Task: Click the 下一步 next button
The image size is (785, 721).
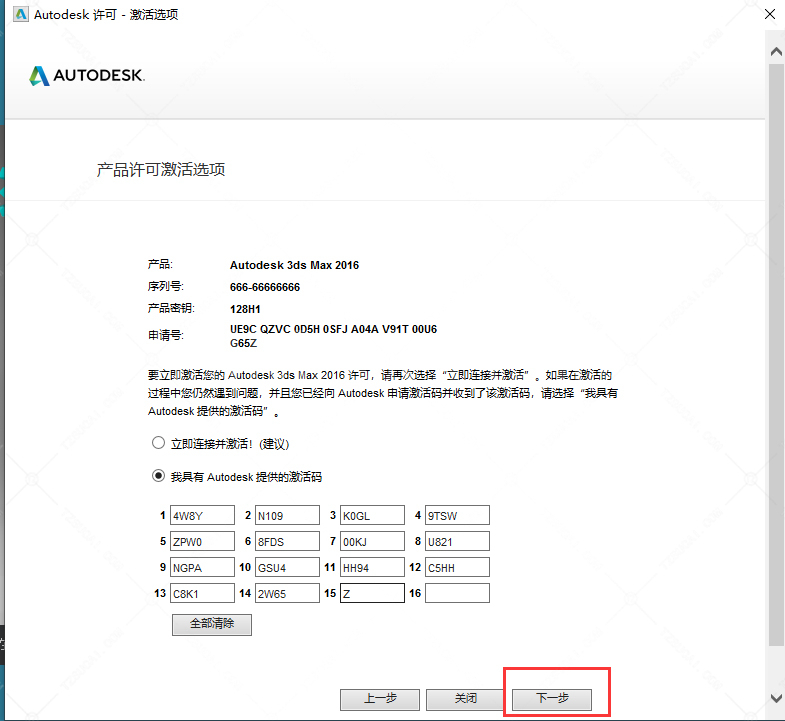Action: [x=552, y=699]
